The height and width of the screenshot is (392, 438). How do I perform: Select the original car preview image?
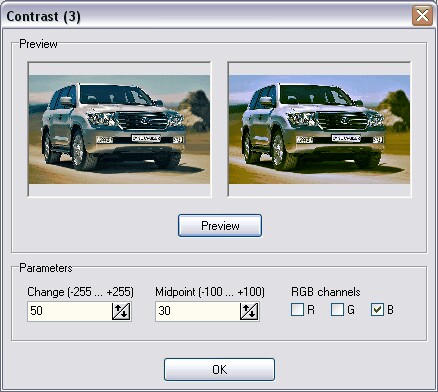(119, 129)
